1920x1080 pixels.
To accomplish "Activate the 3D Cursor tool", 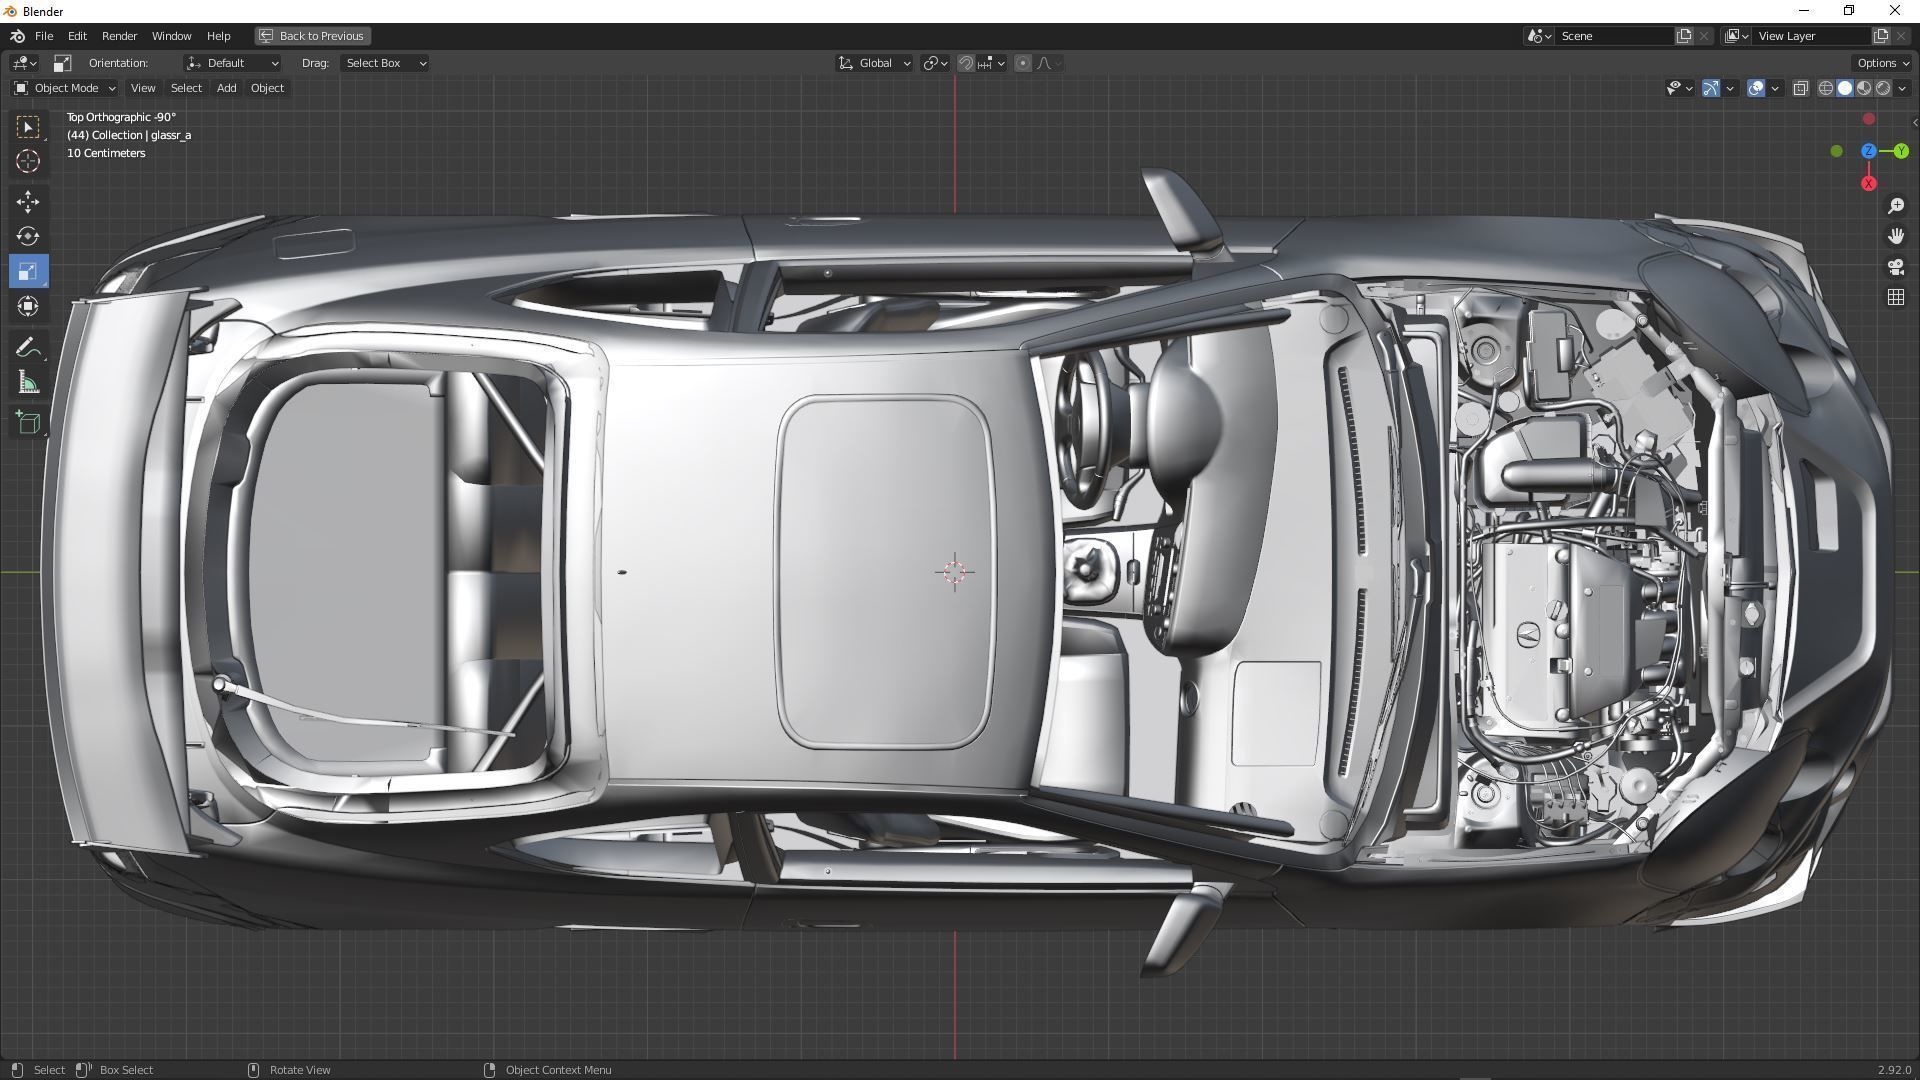I will pos(28,161).
